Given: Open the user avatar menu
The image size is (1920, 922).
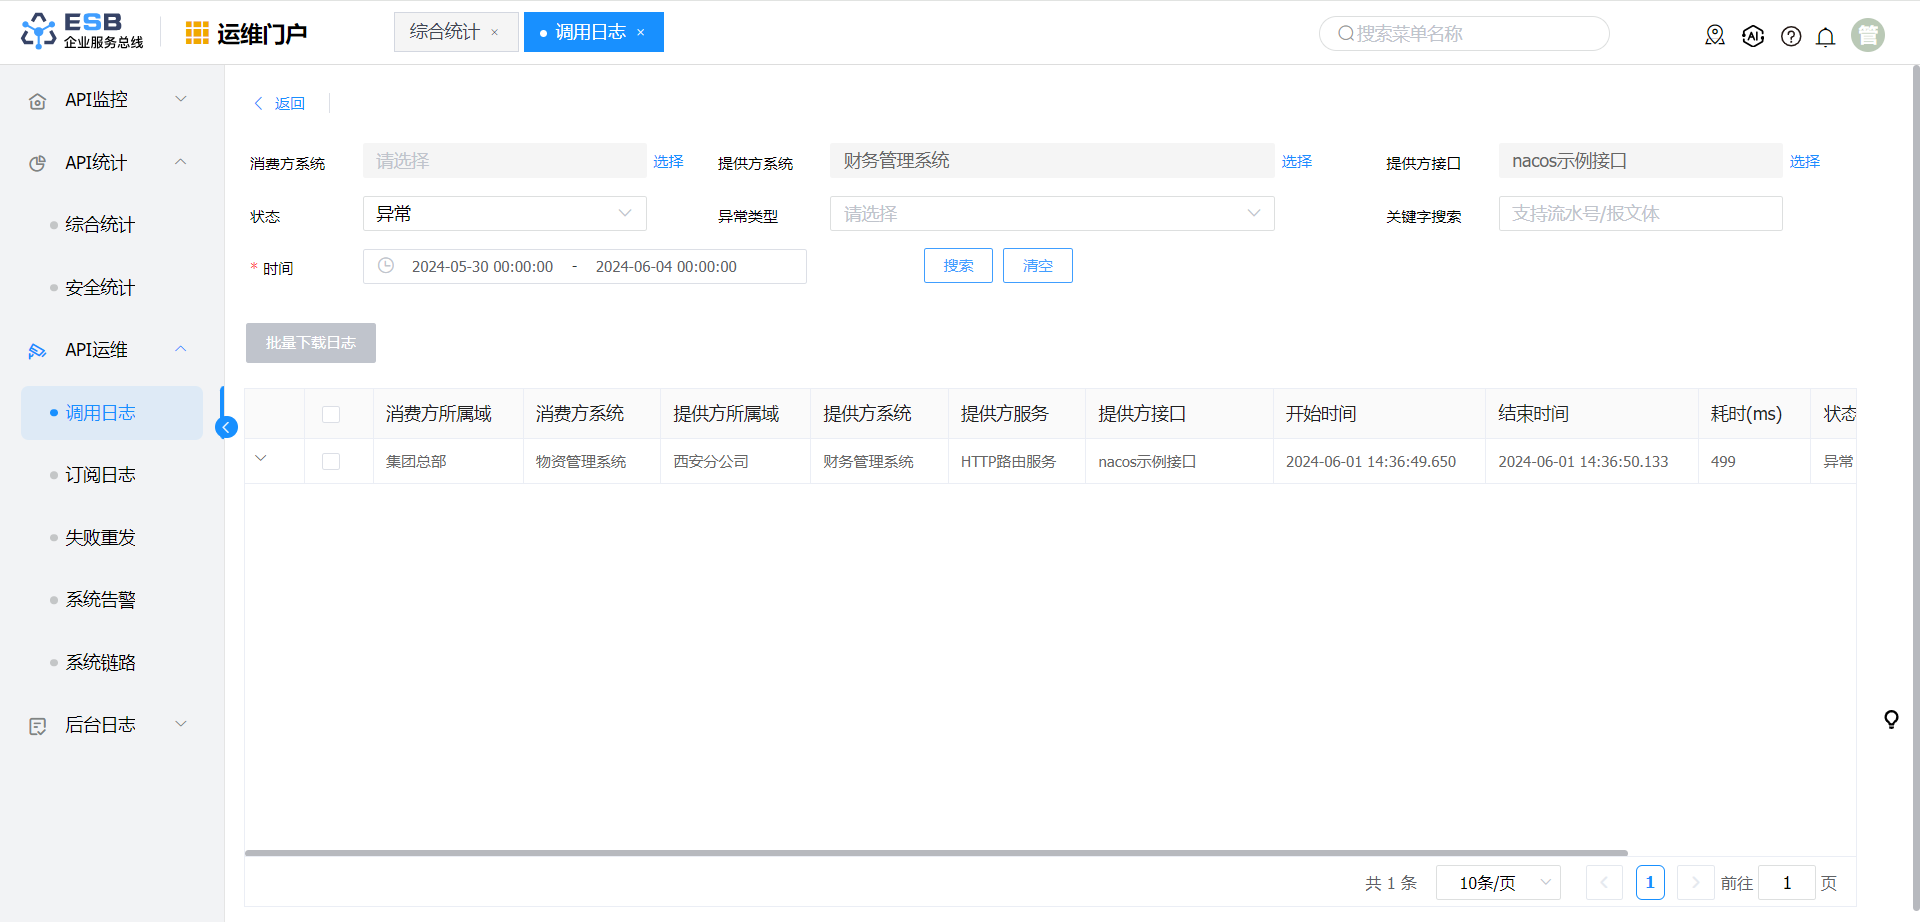Looking at the screenshot, I should (1867, 35).
